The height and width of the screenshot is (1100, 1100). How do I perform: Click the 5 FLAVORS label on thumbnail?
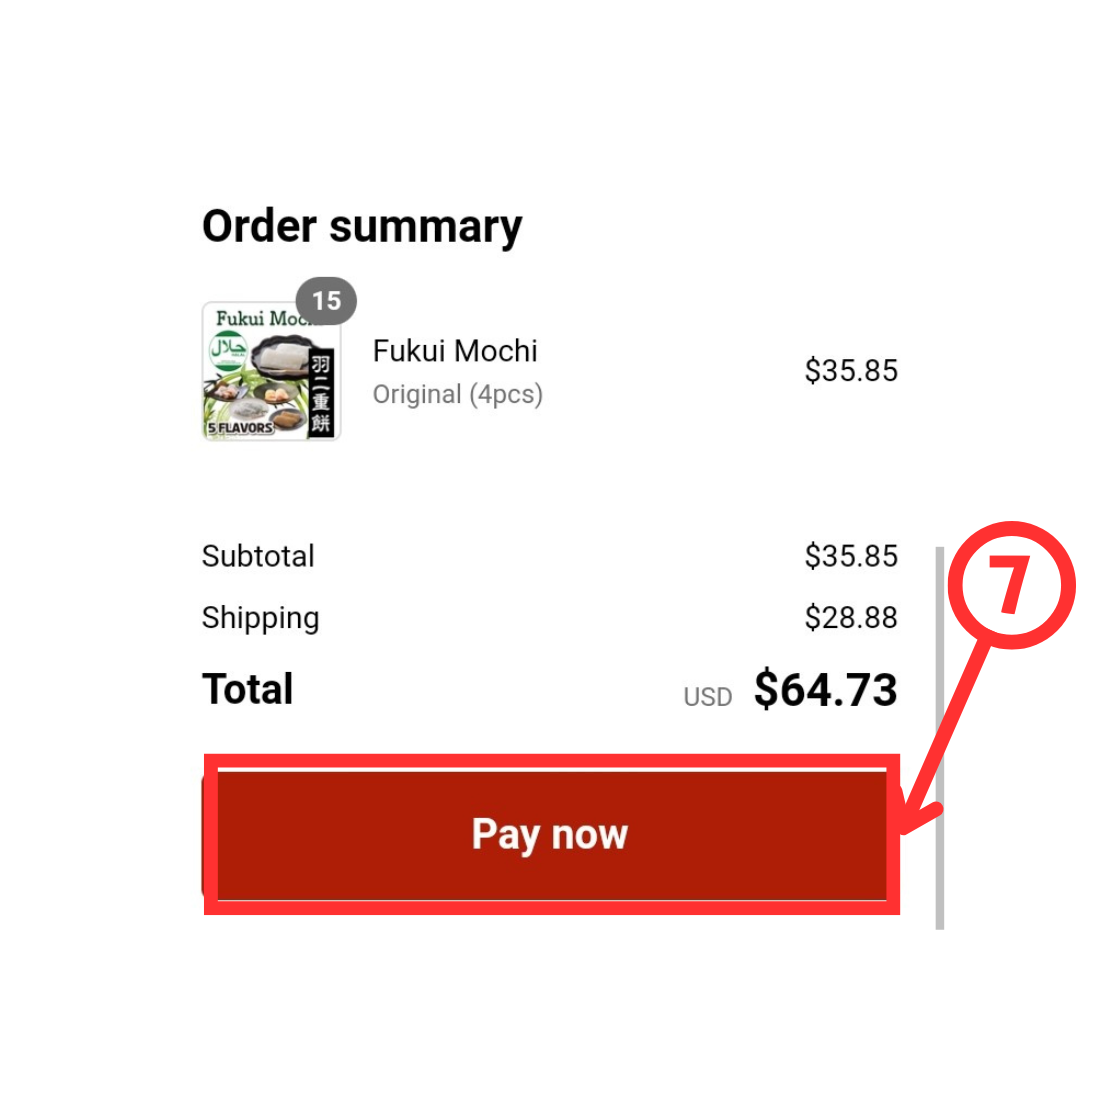240,427
